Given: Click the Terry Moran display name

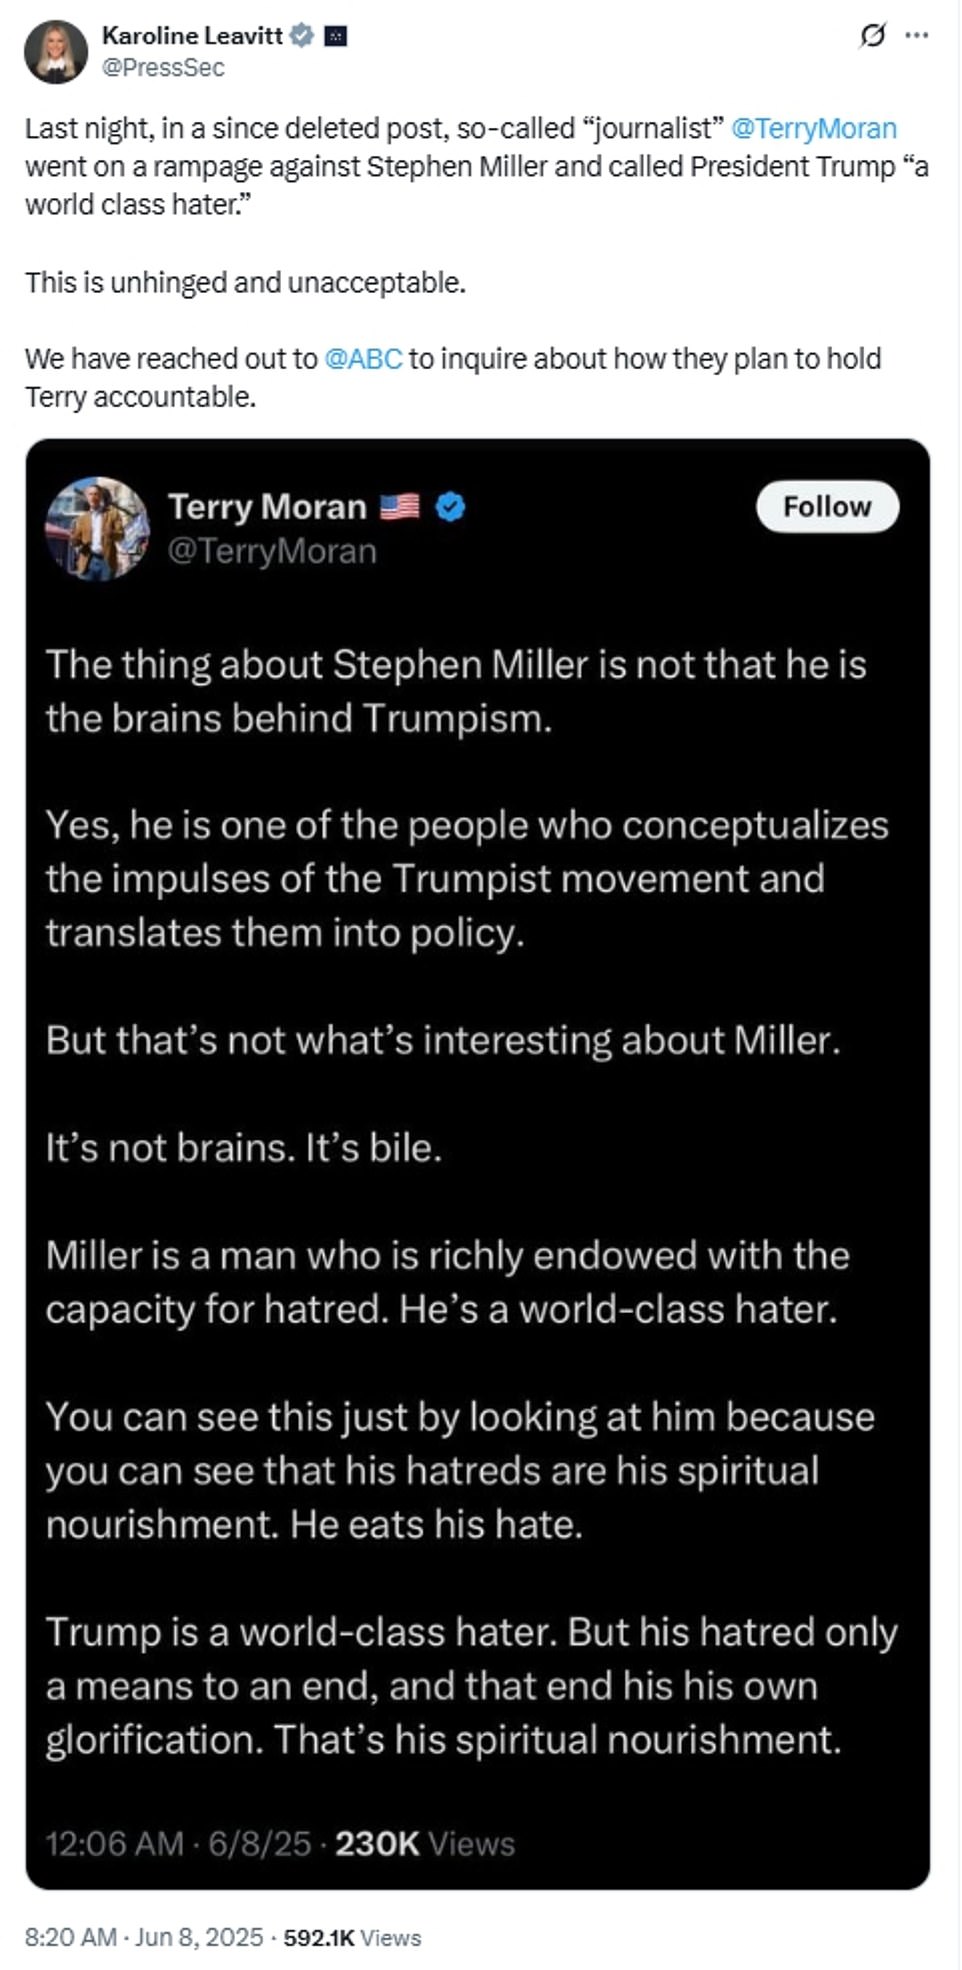Looking at the screenshot, I should [x=267, y=507].
